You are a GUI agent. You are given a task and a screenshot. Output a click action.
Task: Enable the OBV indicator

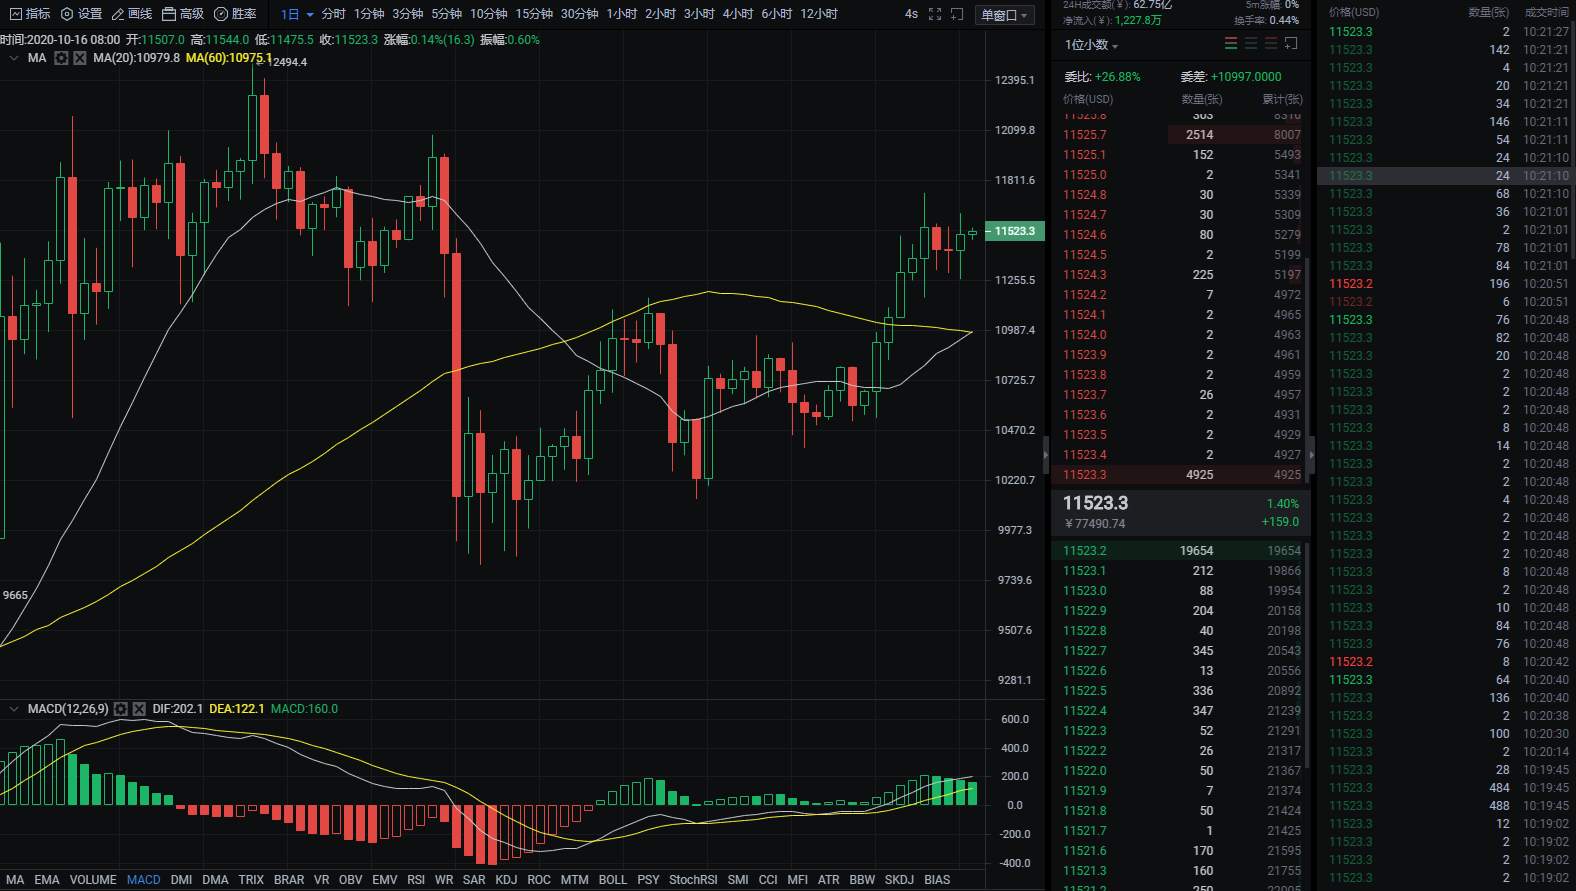click(351, 880)
